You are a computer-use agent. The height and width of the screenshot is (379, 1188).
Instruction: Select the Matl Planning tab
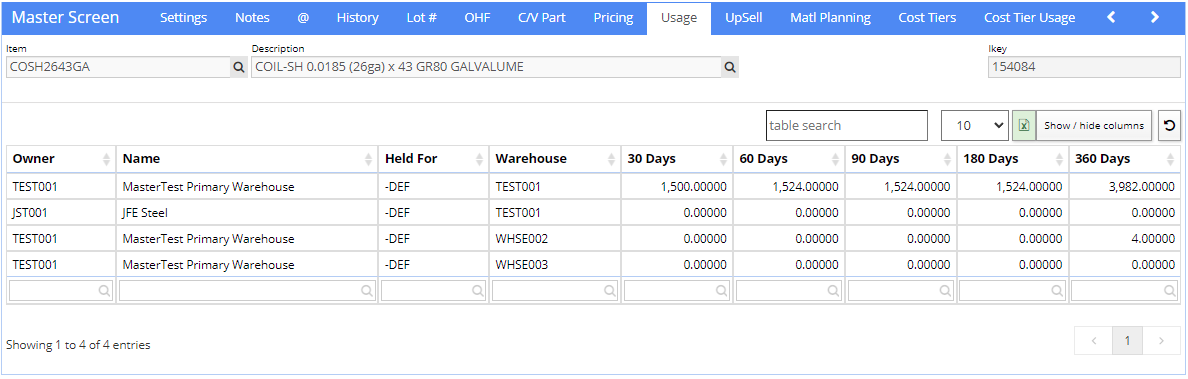[x=830, y=17]
